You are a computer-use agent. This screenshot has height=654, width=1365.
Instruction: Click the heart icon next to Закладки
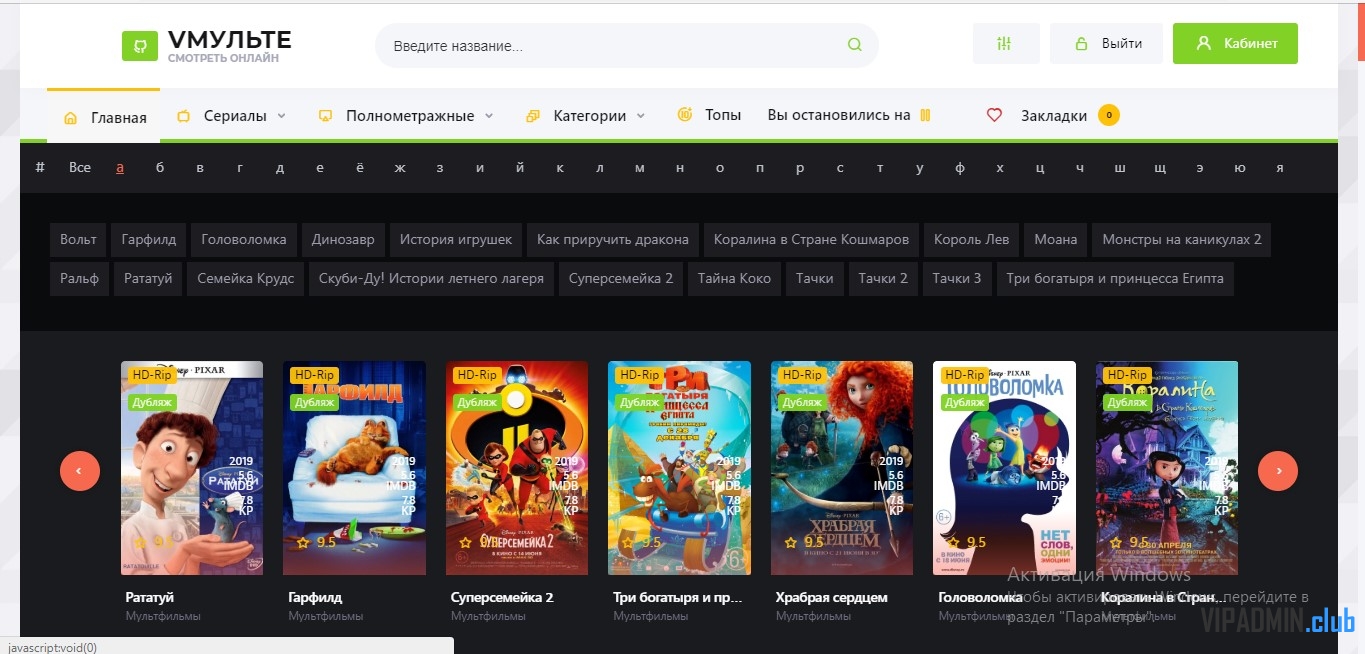tap(994, 115)
